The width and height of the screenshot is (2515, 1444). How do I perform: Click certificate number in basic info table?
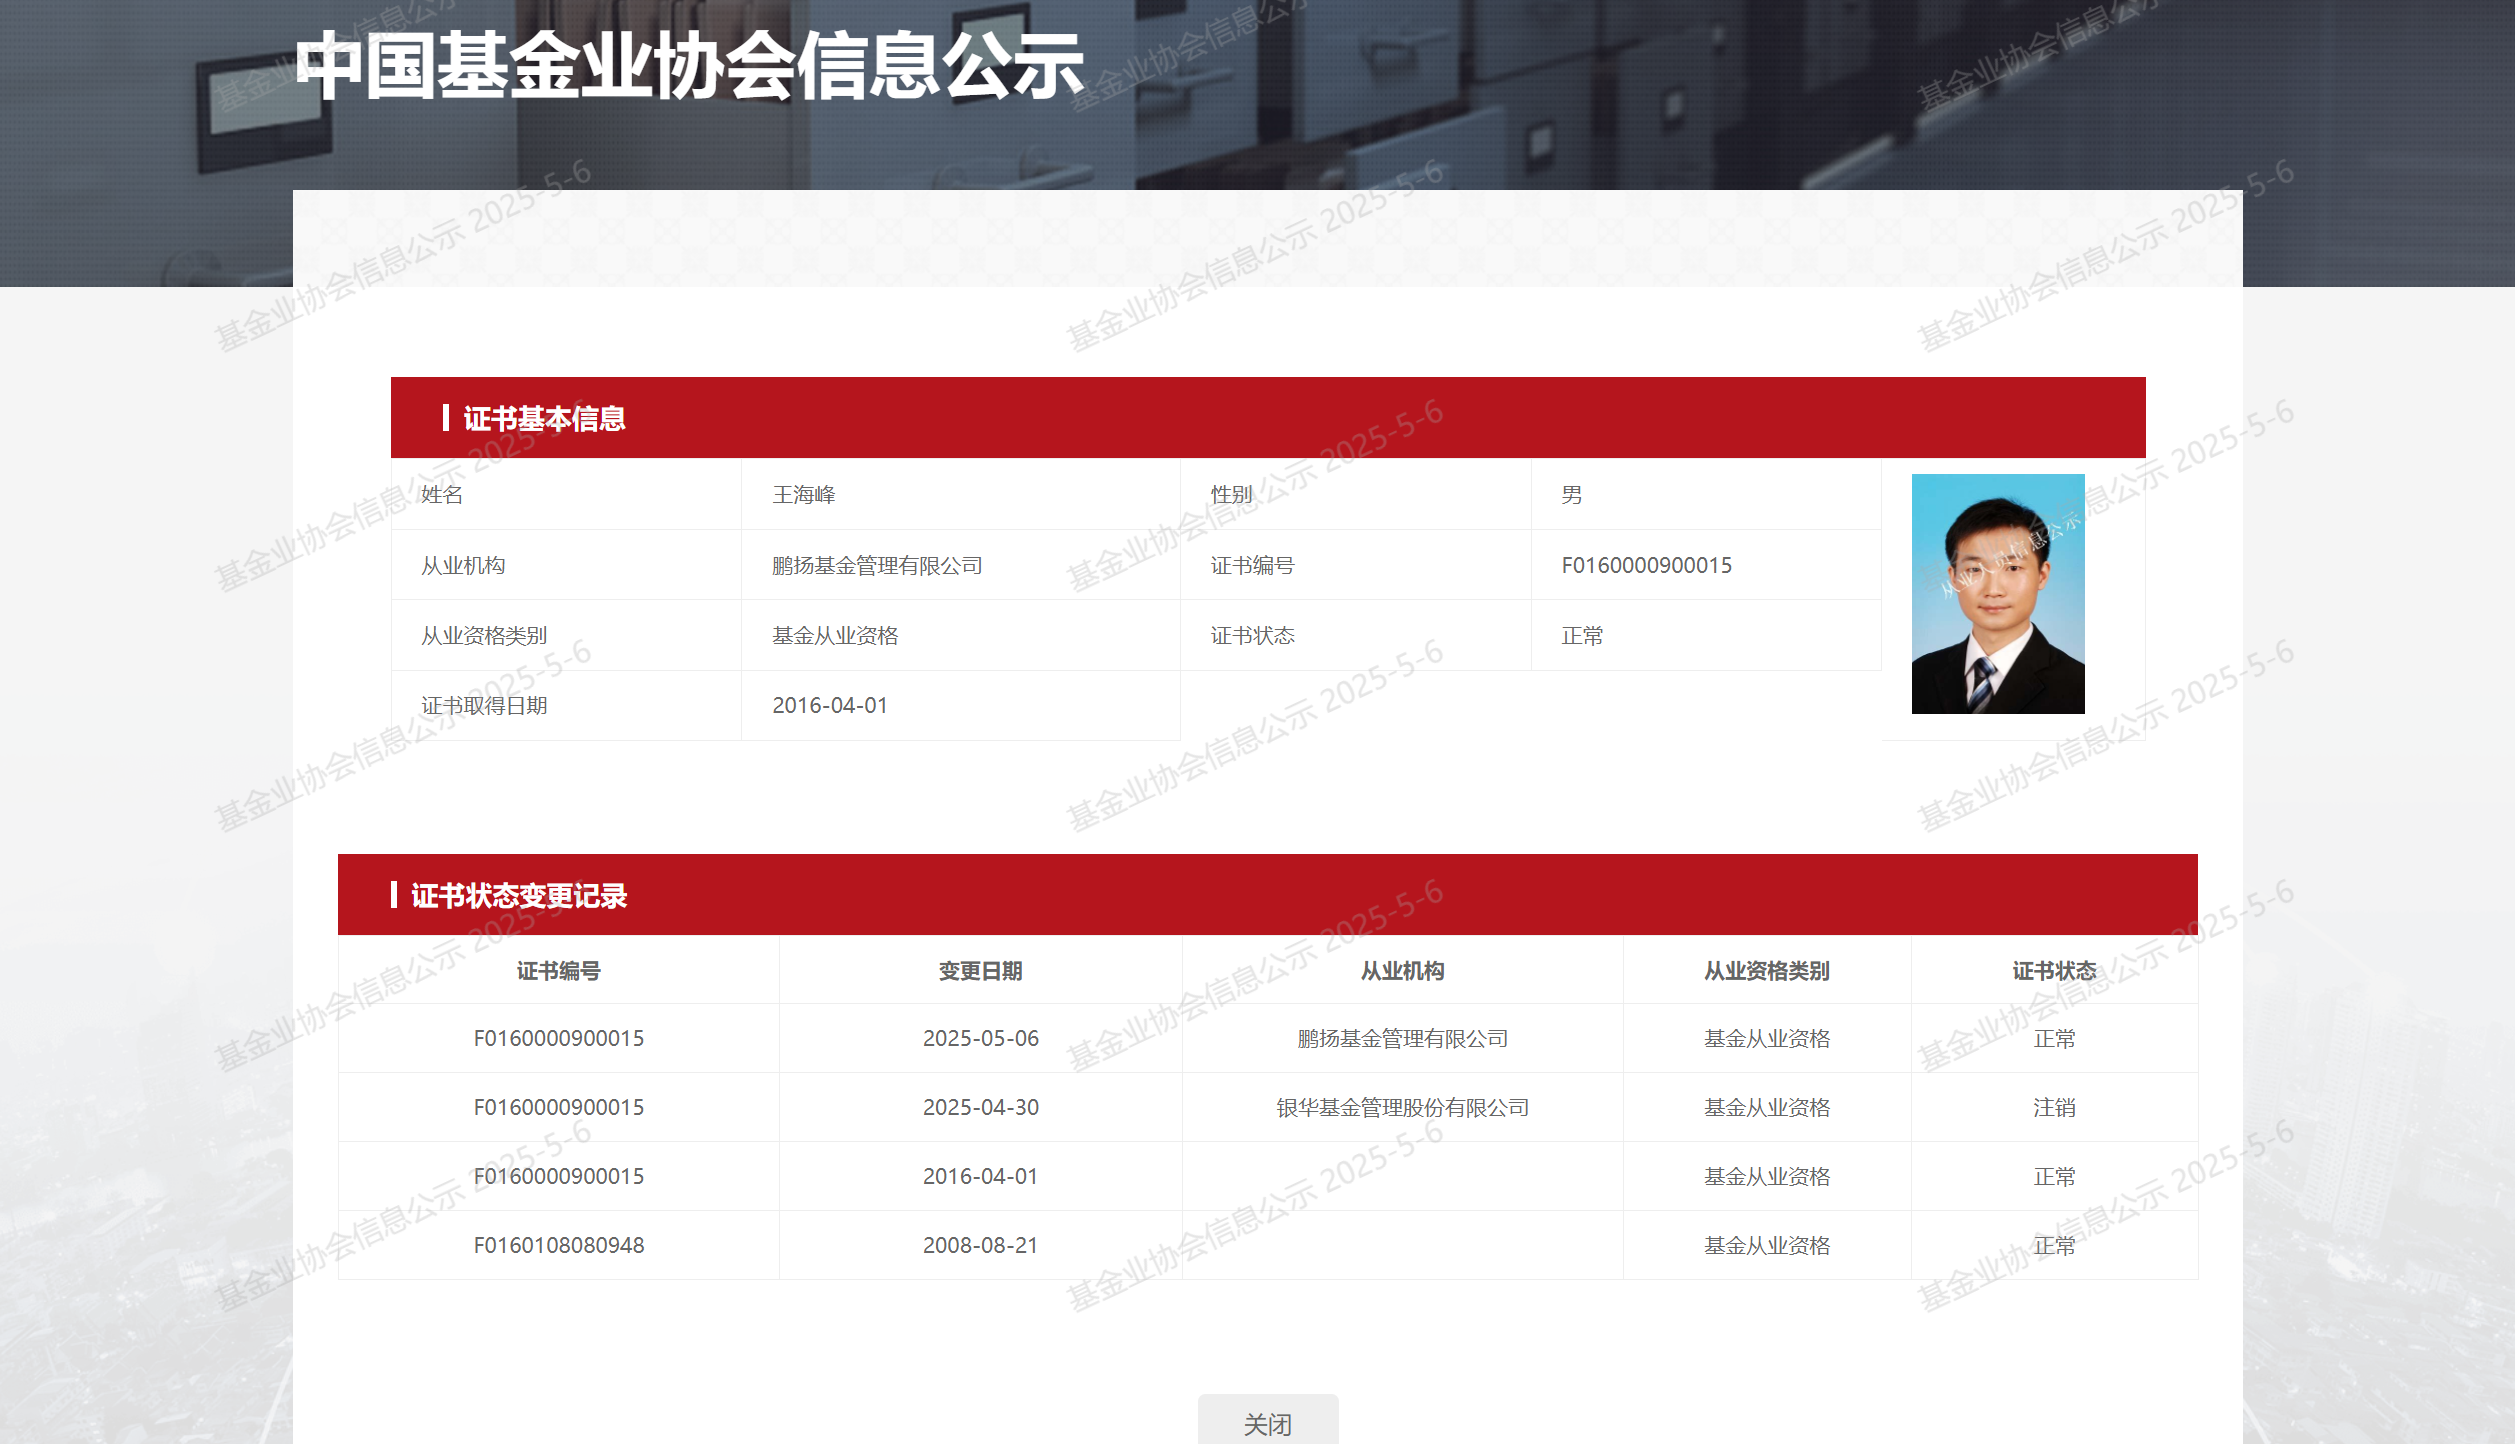pos(1646,565)
